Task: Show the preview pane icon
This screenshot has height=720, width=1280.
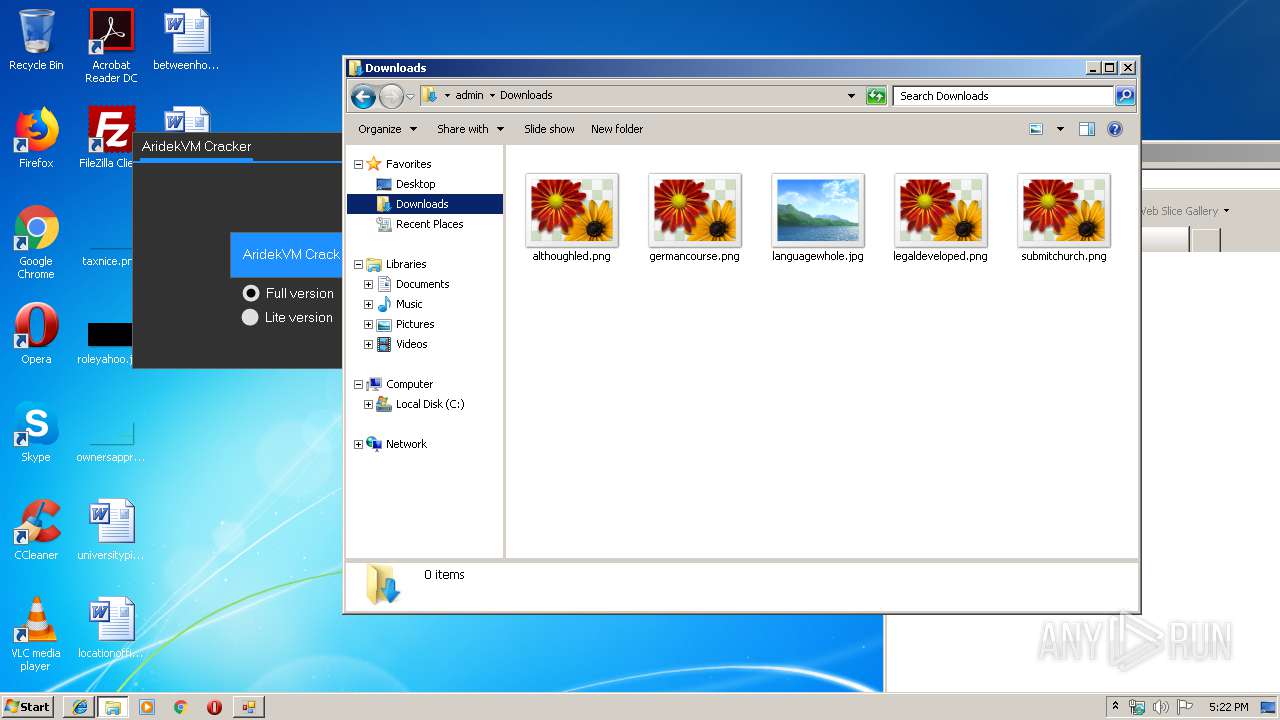Action: pyautogui.click(x=1087, y=129)
